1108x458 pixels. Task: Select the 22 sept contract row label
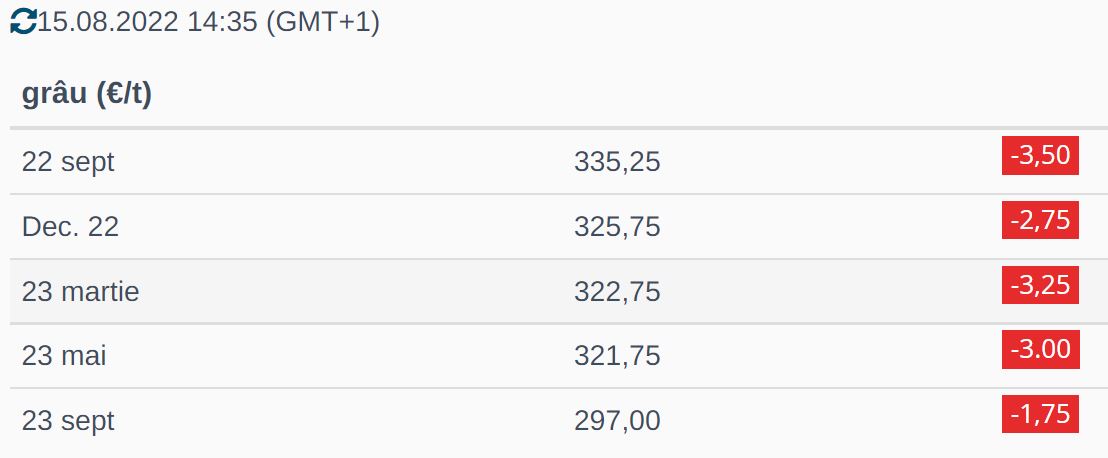(68, 162)
